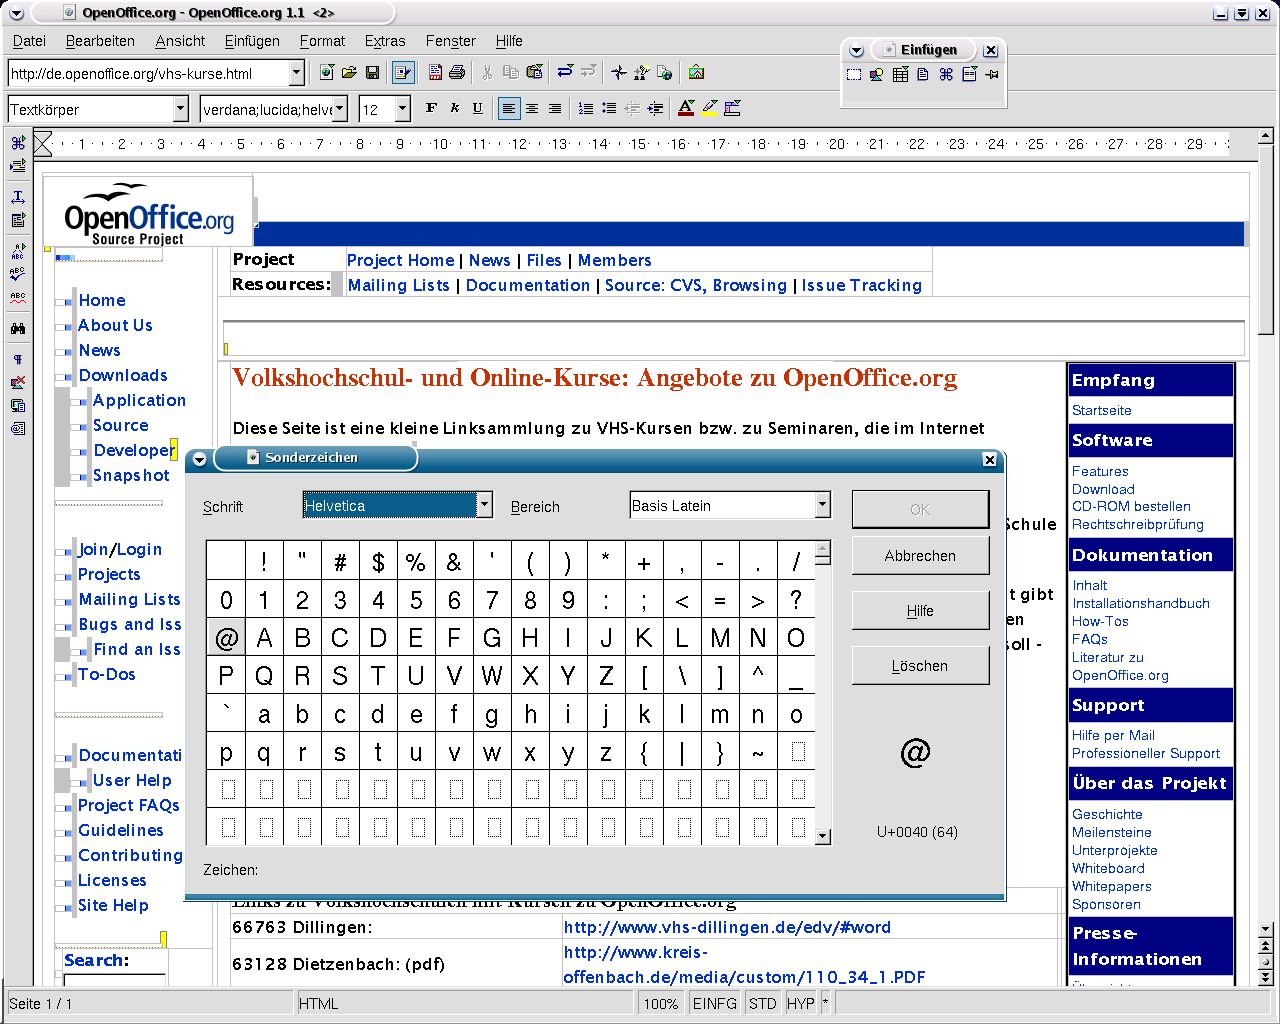Click the spellcheck ABC checkmark icon
This screenshot has width=1280, height=1024.
click(x=18, y=272)
